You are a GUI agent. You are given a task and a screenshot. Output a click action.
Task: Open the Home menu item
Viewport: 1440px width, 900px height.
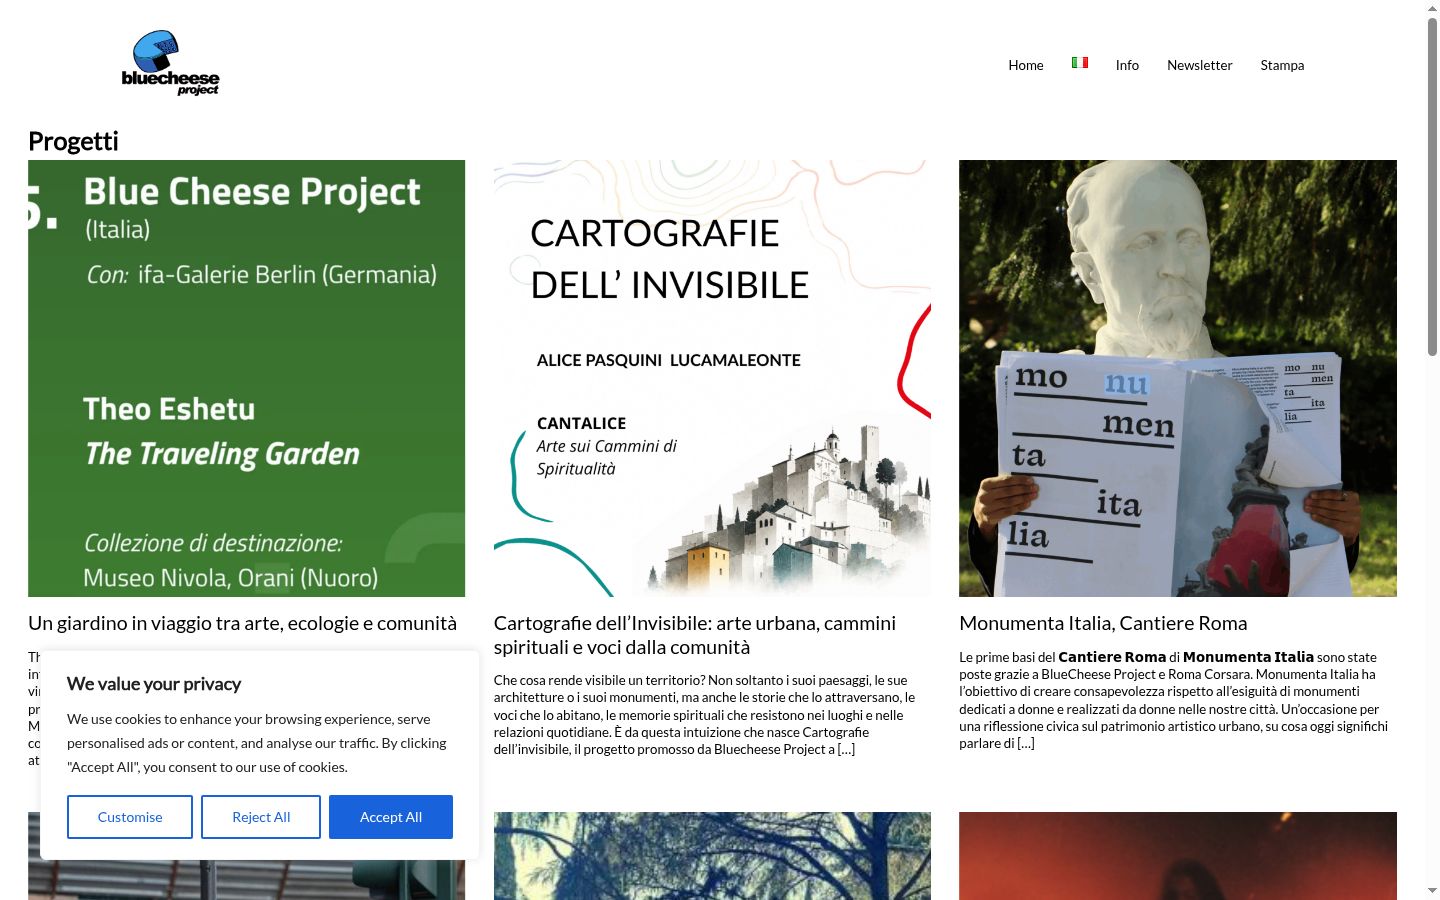point(1026,65)
